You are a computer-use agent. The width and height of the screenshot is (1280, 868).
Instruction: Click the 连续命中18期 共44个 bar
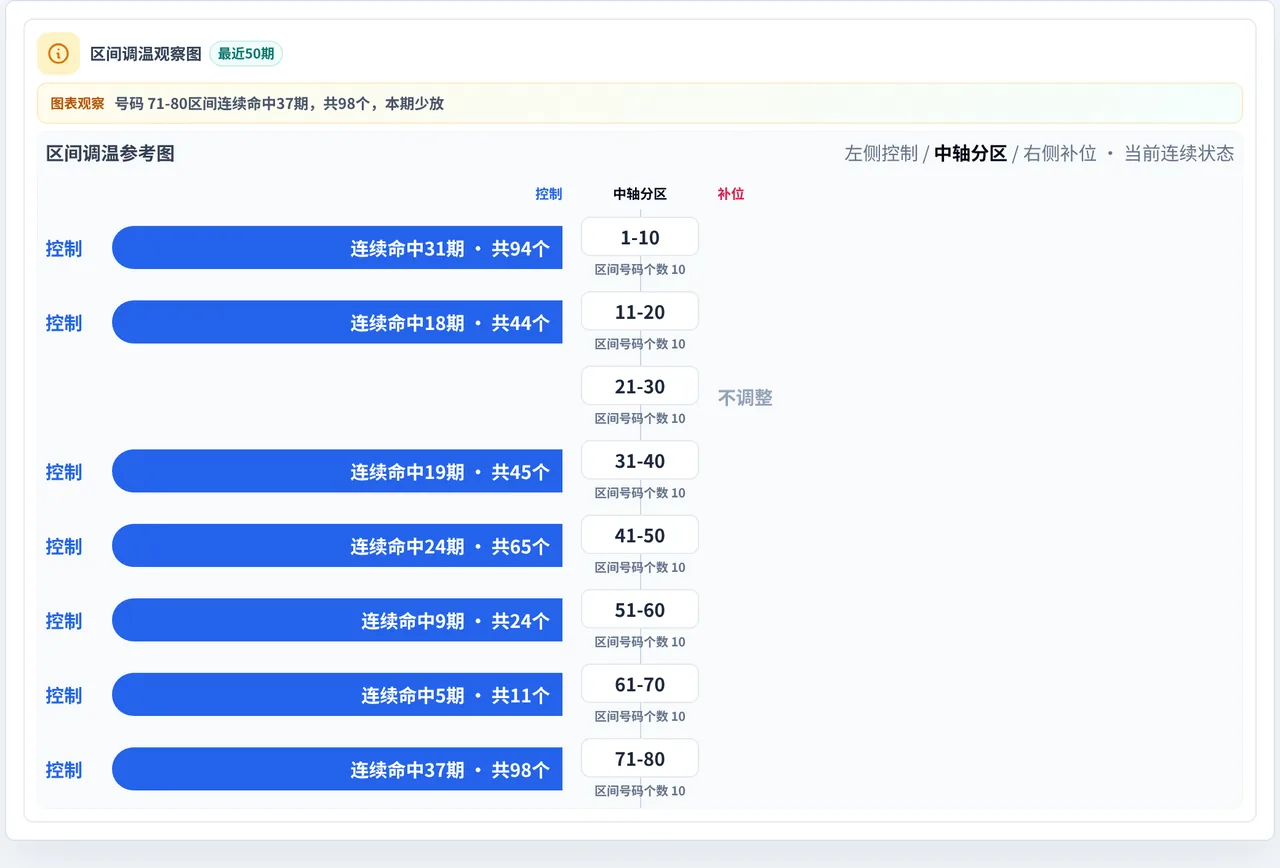tap(337, 322)
